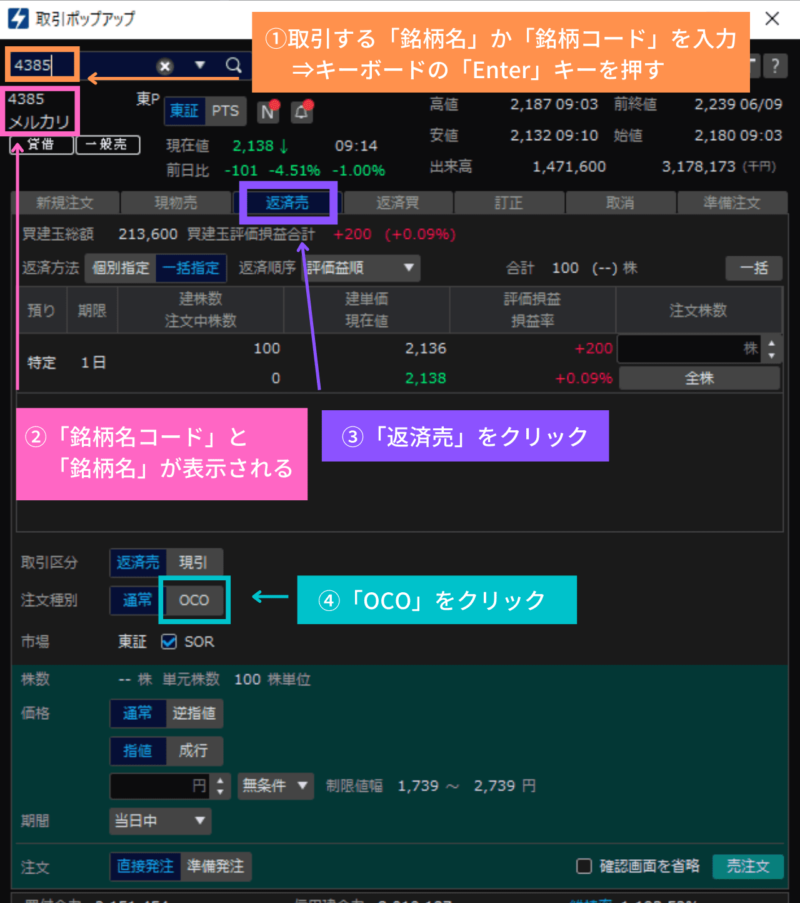Open the 無条件 condition dropdown

(275, 786)
